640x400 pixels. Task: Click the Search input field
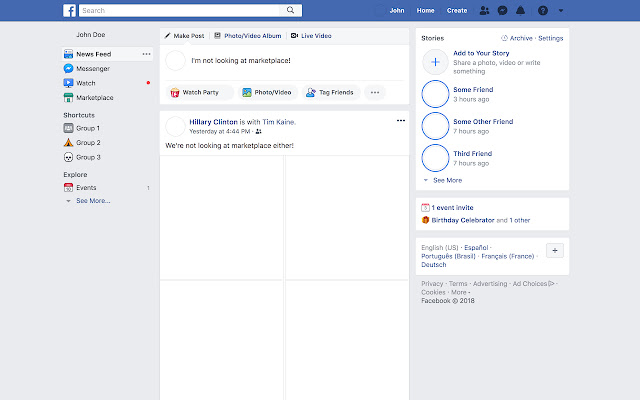point(180,10)
